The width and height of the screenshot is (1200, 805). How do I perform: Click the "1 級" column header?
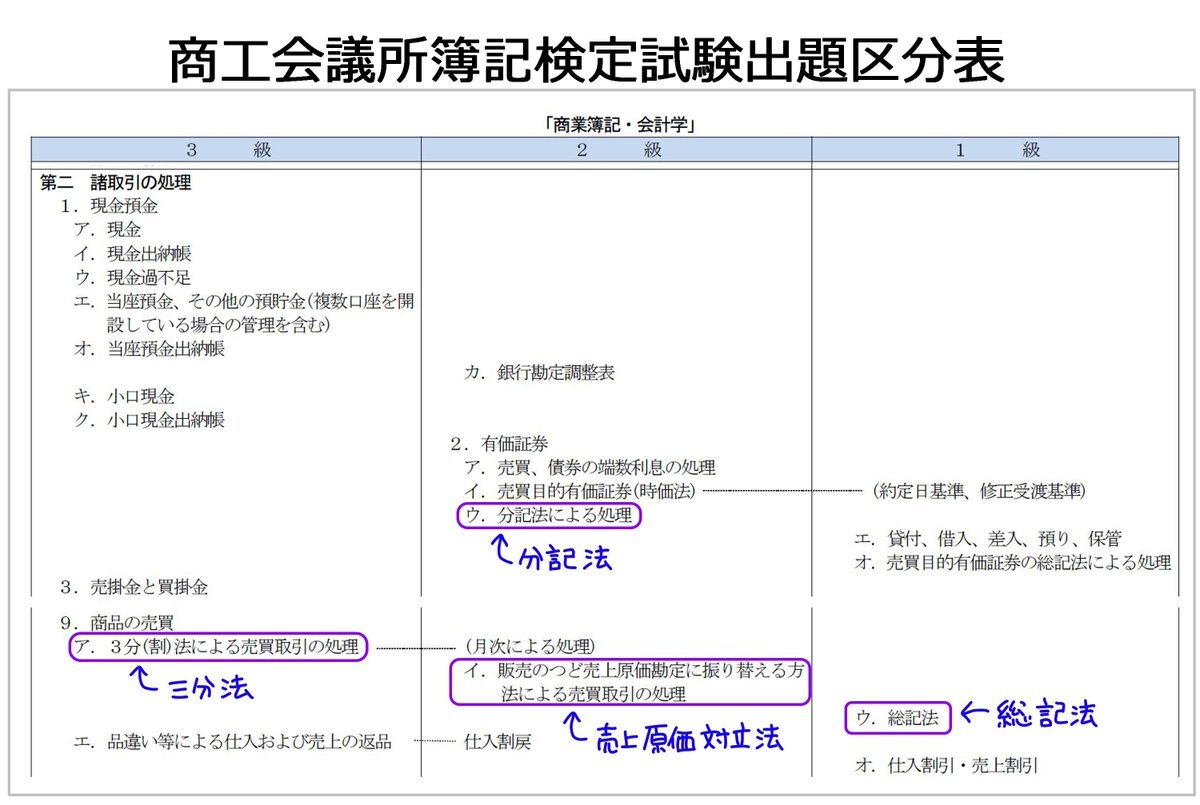(x=995, y=150)
